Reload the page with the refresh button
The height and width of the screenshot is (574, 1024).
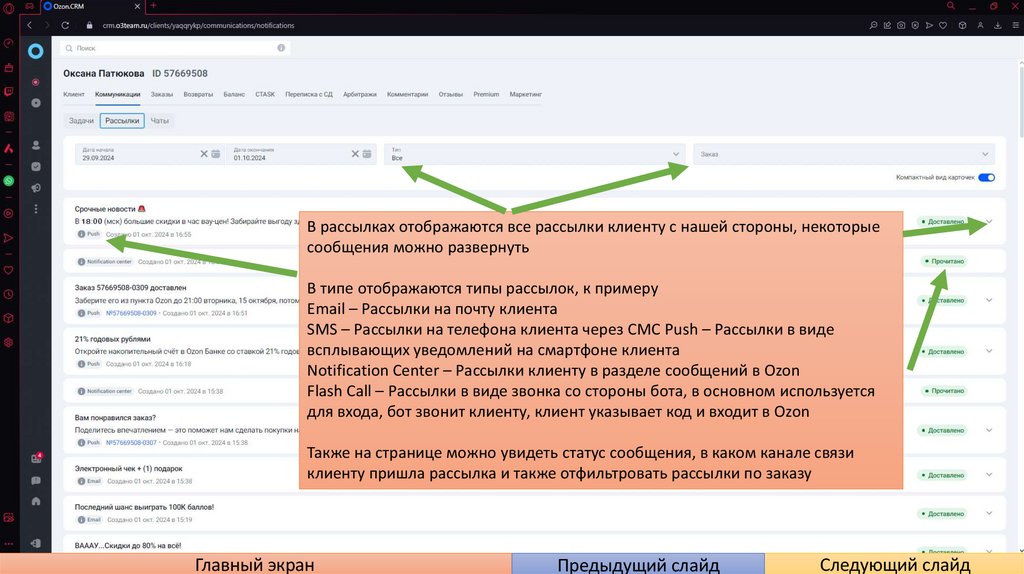(65, 25)
